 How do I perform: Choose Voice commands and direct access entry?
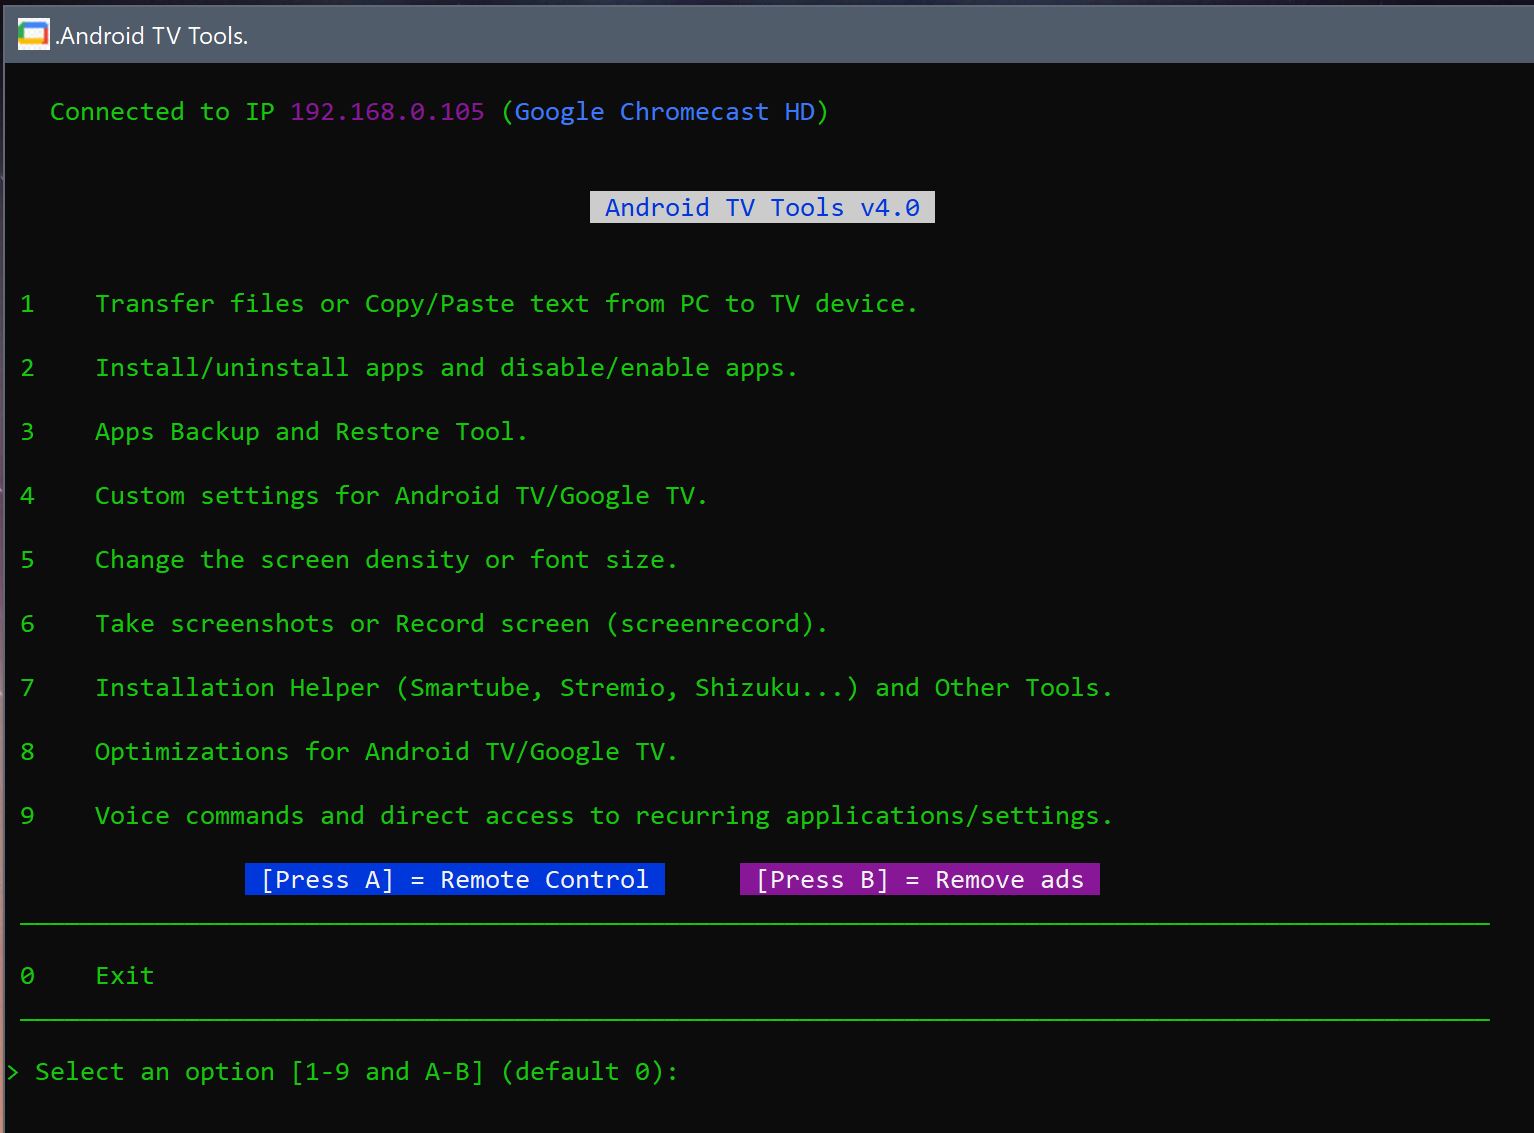coord(603,816)
